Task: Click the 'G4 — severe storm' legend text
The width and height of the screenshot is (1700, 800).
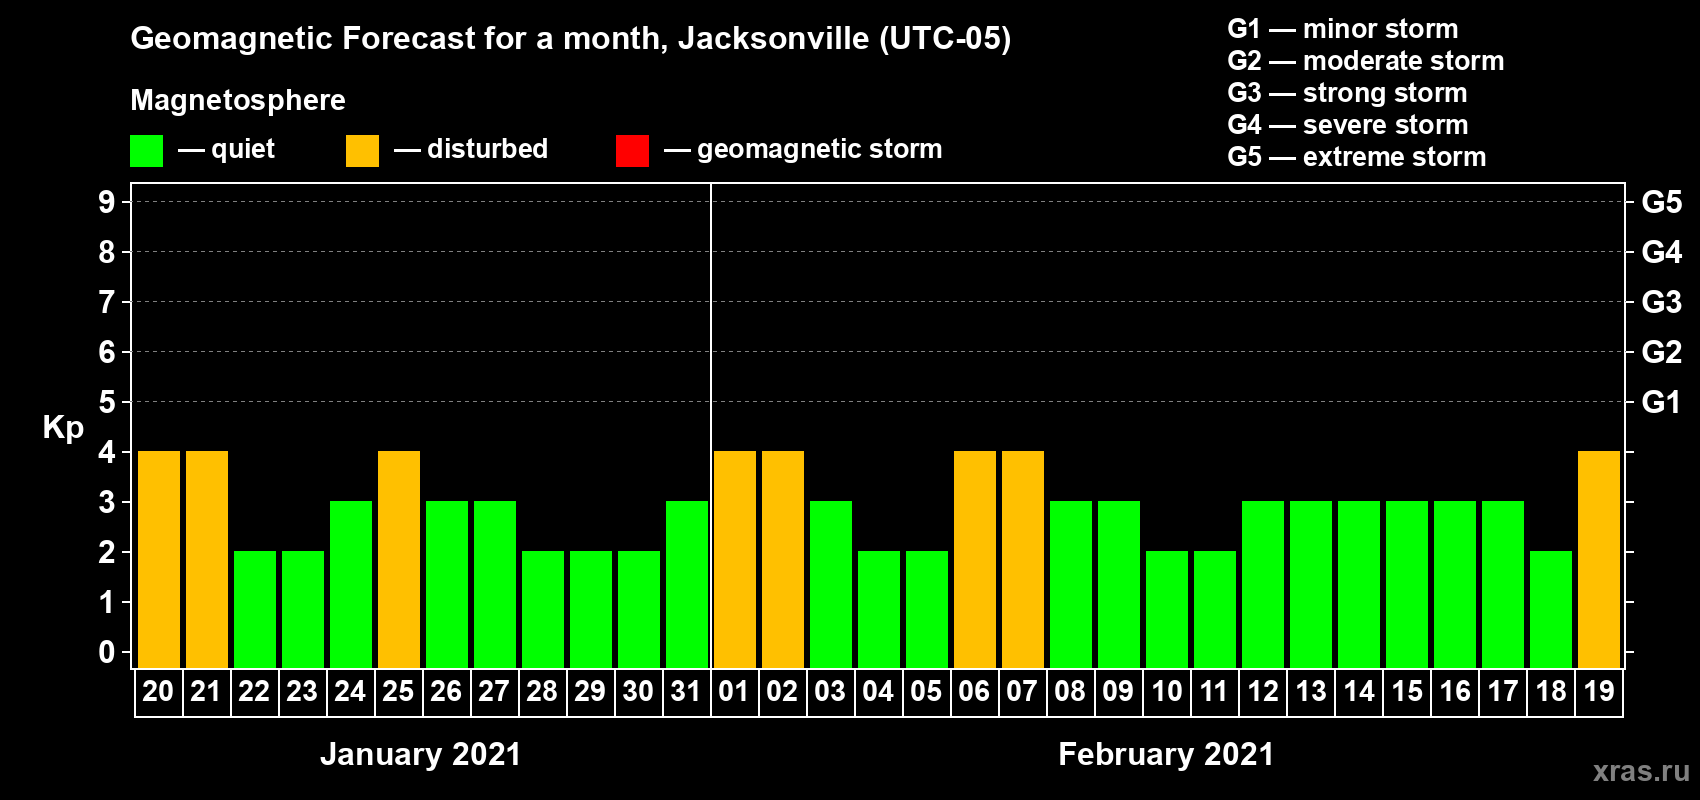Action: (1348, 125)
